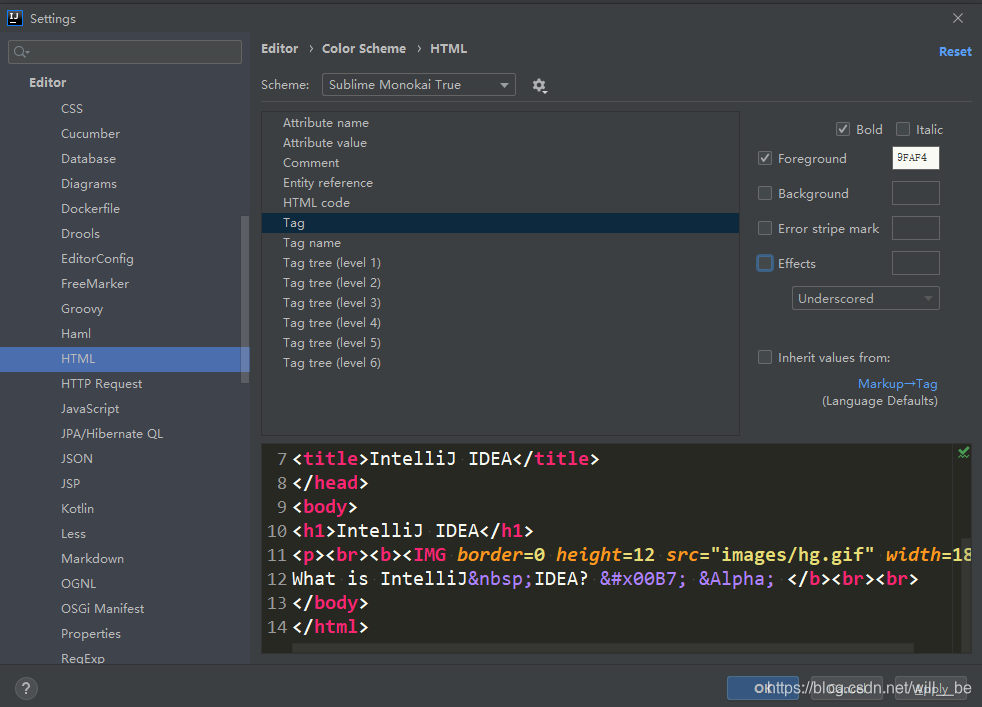
Task: Tick Inherit values from checkbox
Action: tap(765, 357)
